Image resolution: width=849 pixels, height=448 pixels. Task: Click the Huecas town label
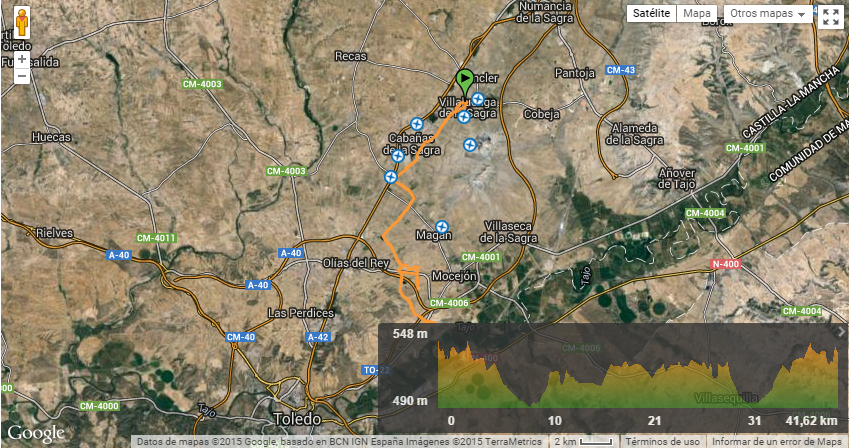coord(51,137)
